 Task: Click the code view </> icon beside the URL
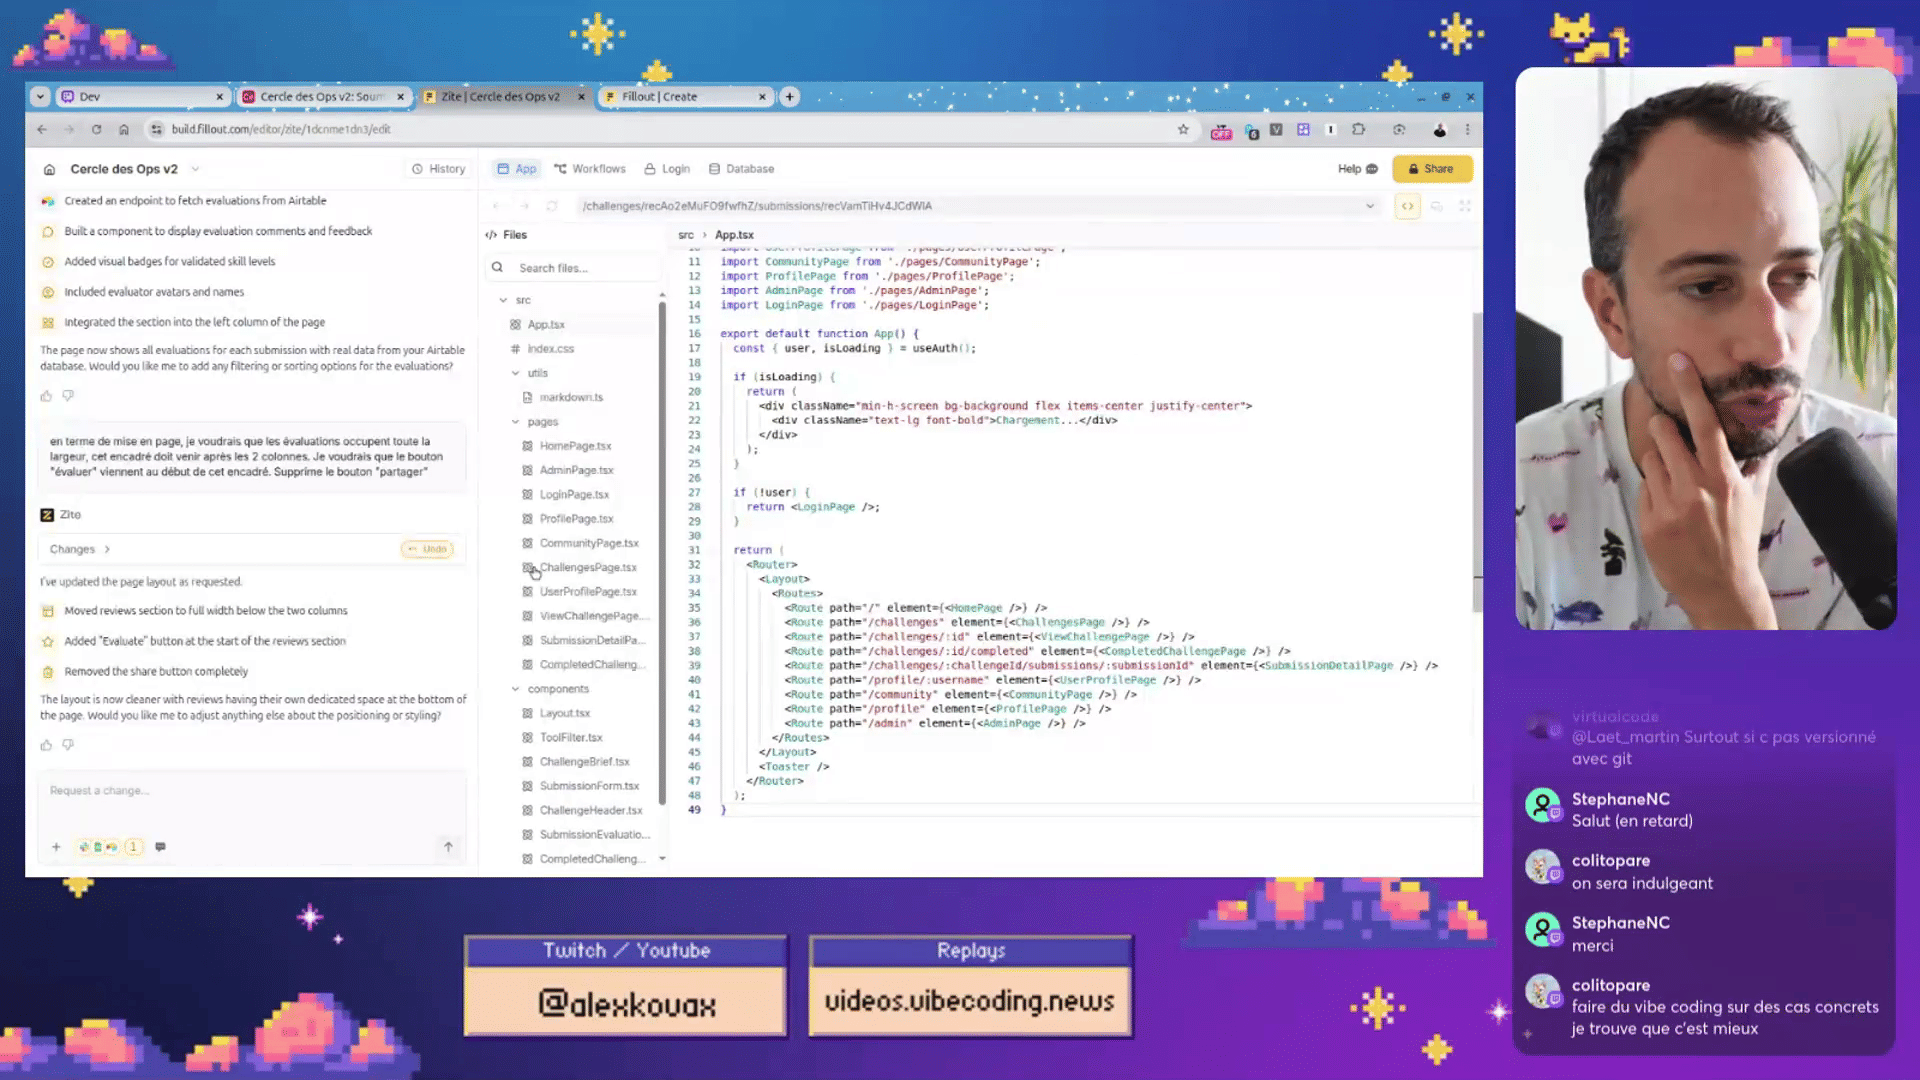(x=1407, y=206)
